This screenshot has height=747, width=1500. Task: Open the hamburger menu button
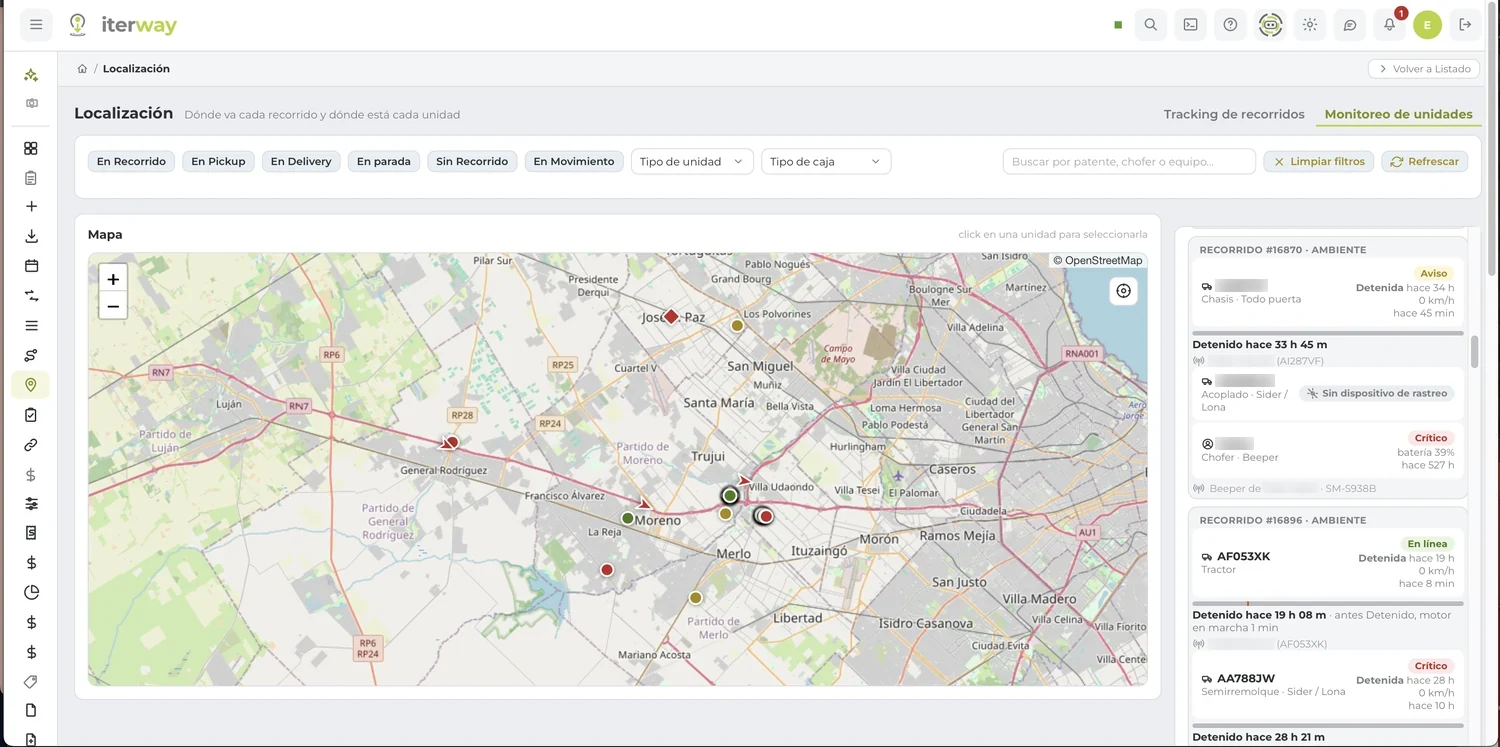click(36, 25)
